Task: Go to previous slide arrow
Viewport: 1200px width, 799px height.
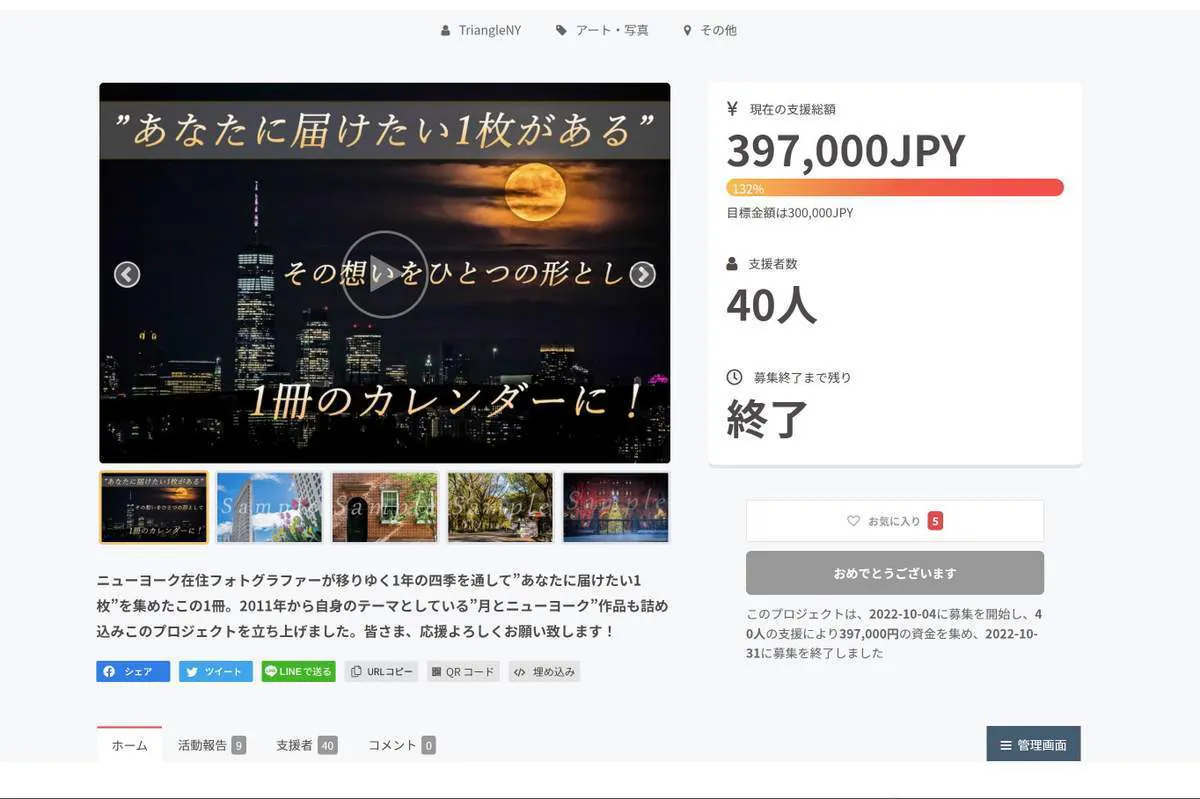Action: pyautogui.click(x=127, y=274)
